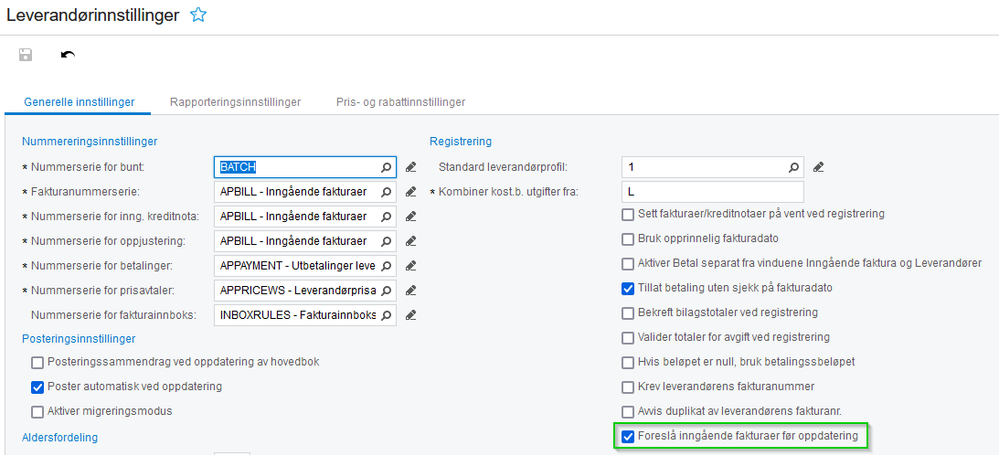This screenshot has width=999, height=455.
Task: Open lookup for Nummerserie for oppjustering
Action: pos(386,241)
